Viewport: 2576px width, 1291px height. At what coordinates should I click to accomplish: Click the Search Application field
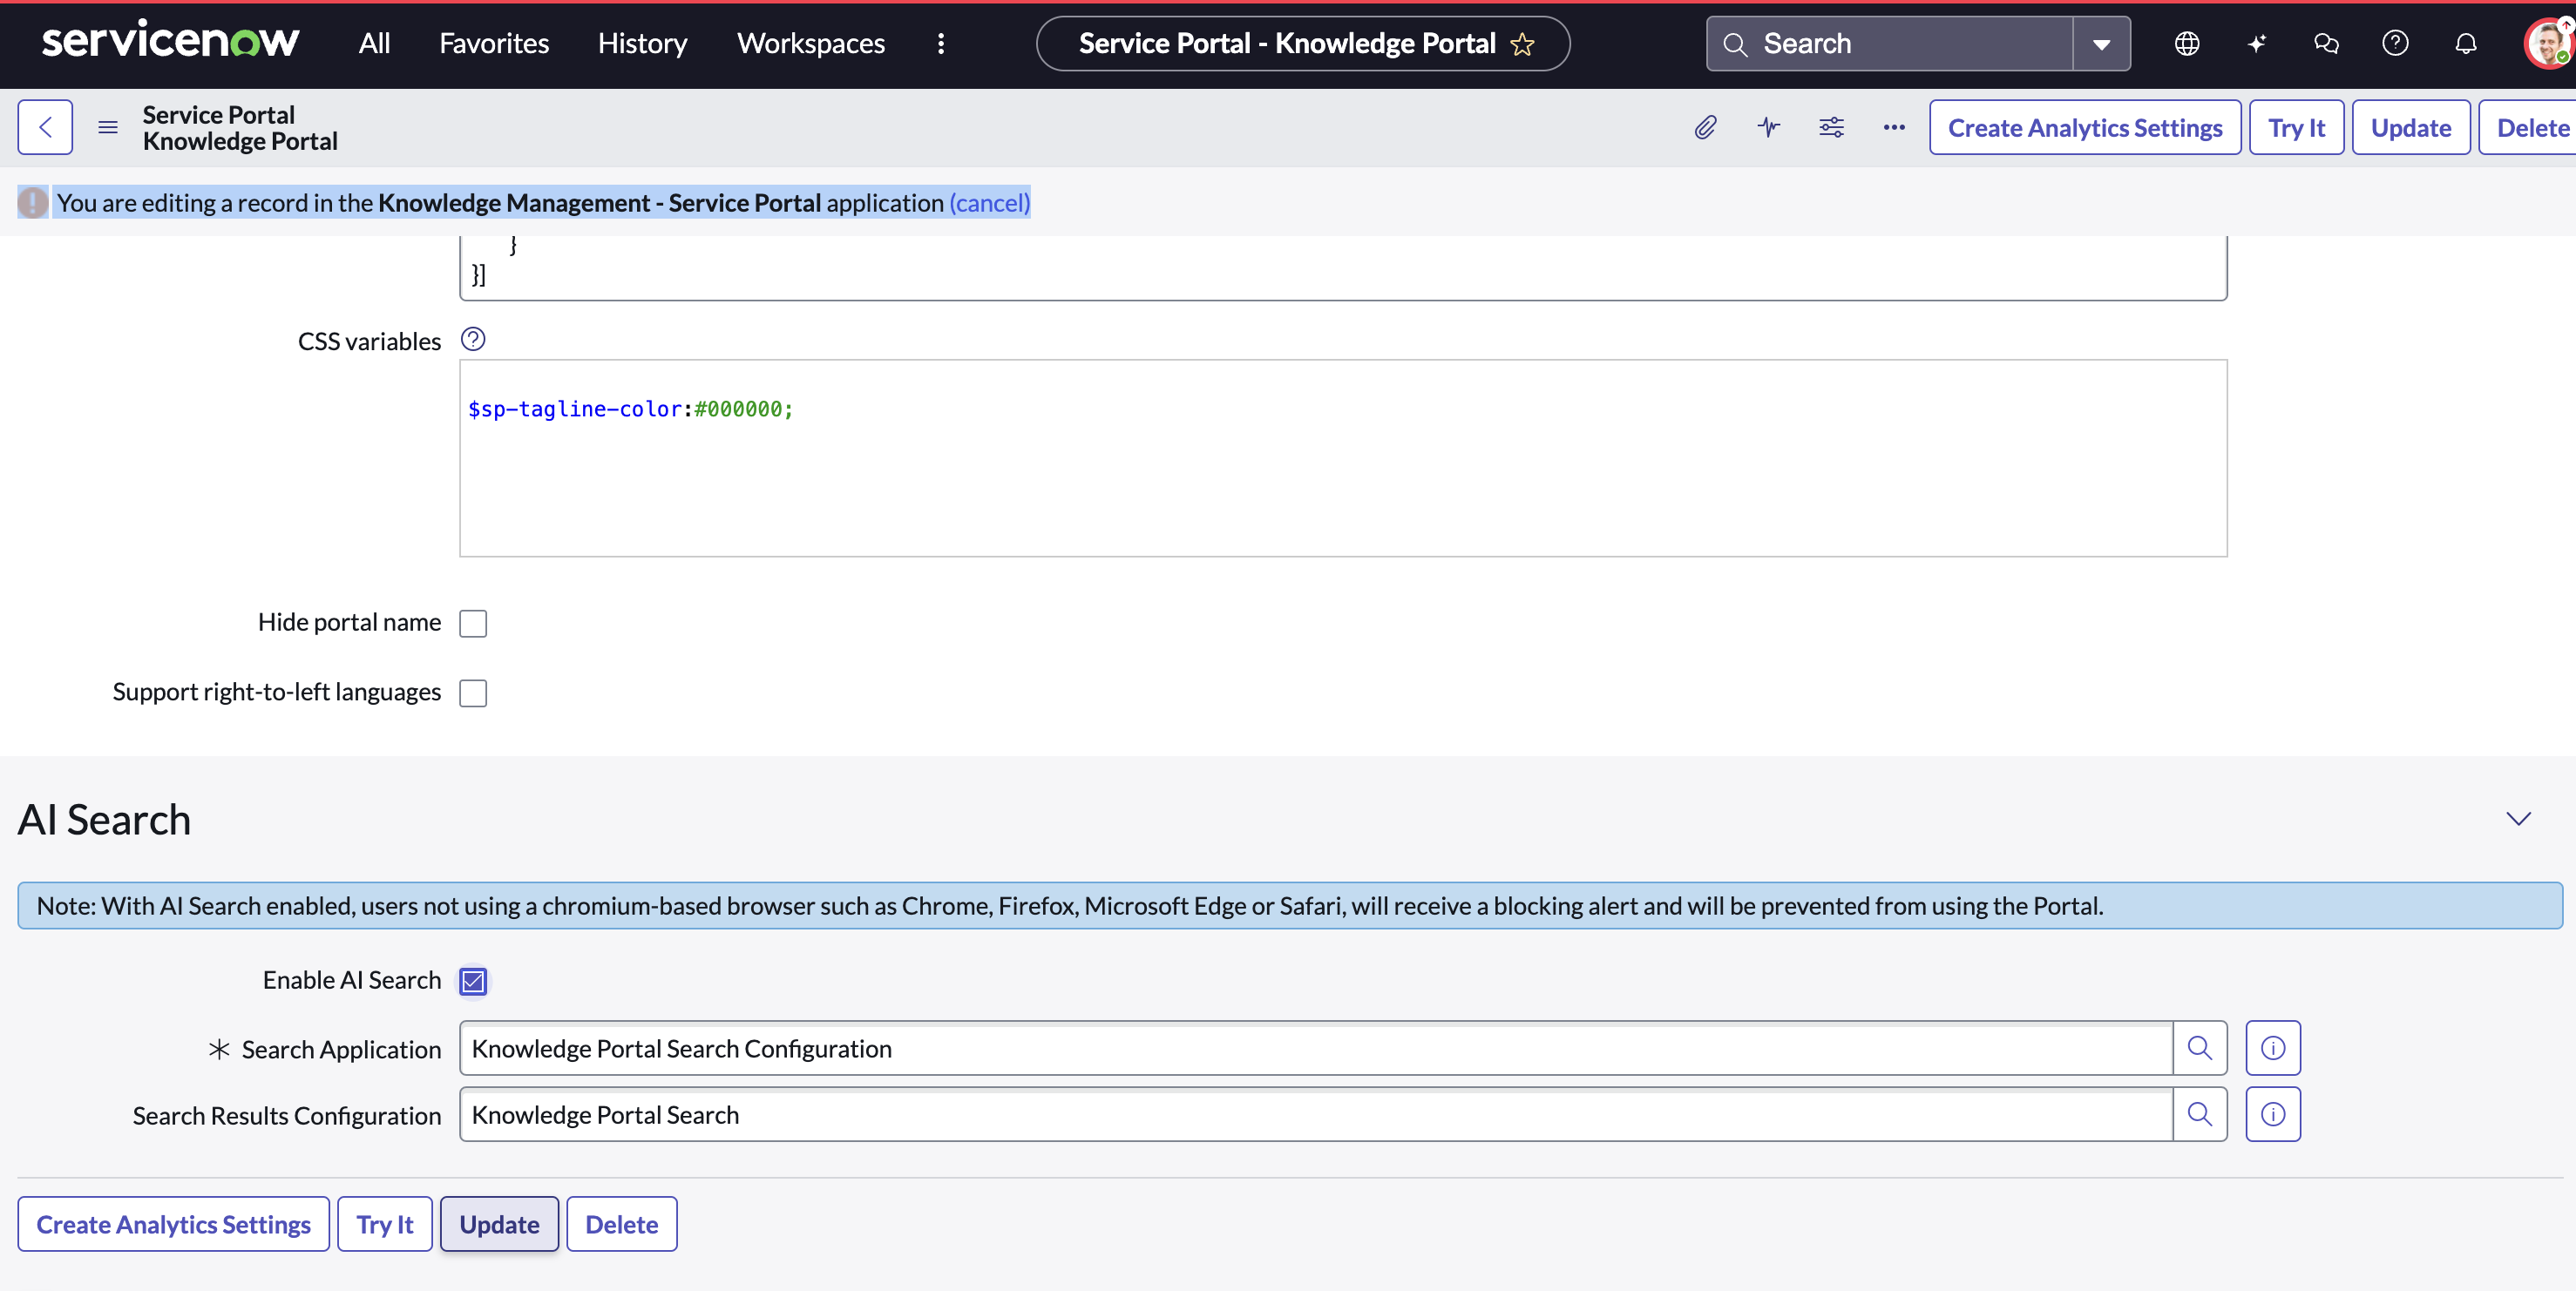click(x=1315, y=1048)
